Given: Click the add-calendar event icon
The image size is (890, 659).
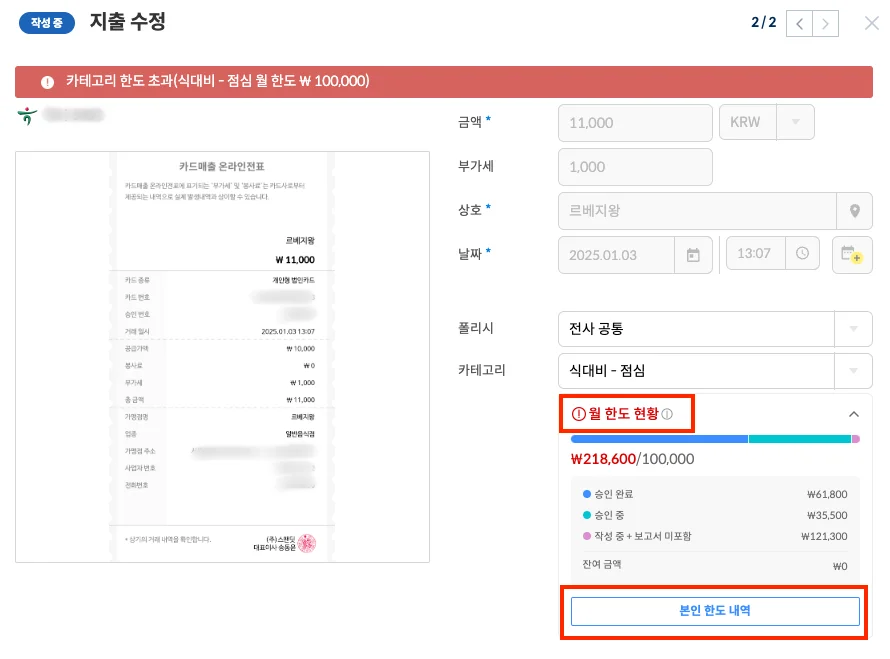Looking at the screenshot, I should click(x=851, y=255).
